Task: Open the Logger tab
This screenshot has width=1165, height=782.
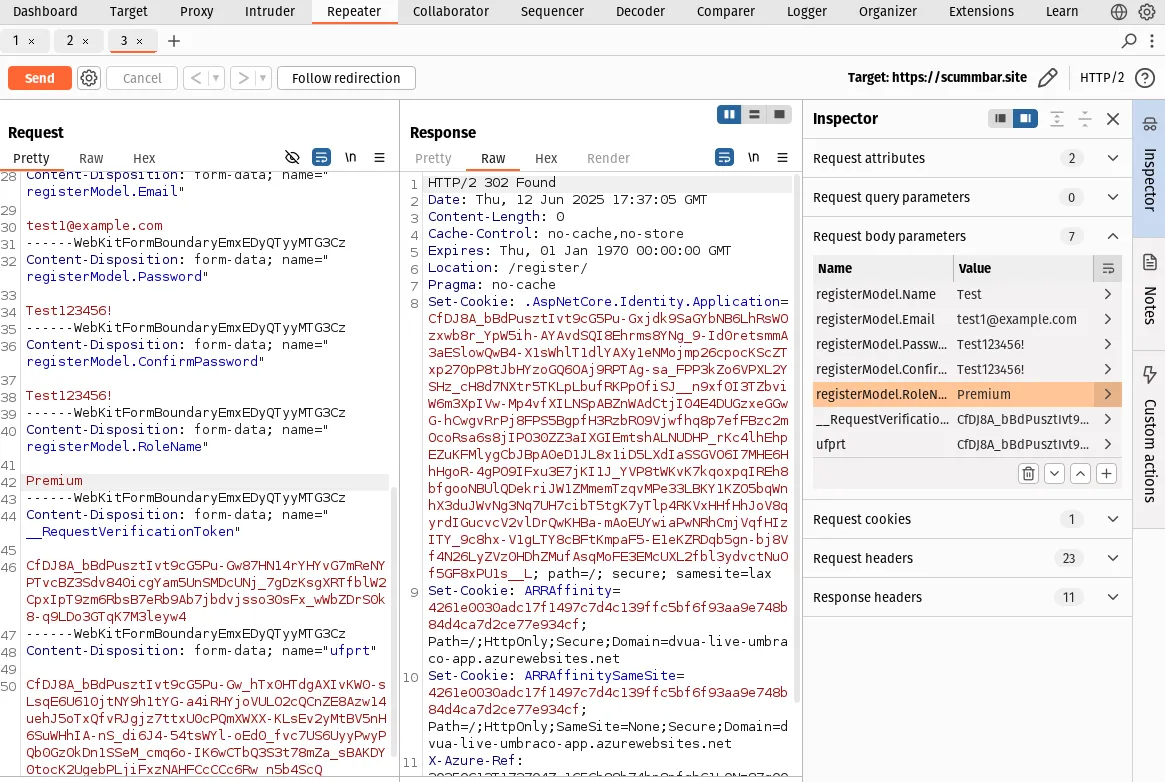Action: point(806,12)
